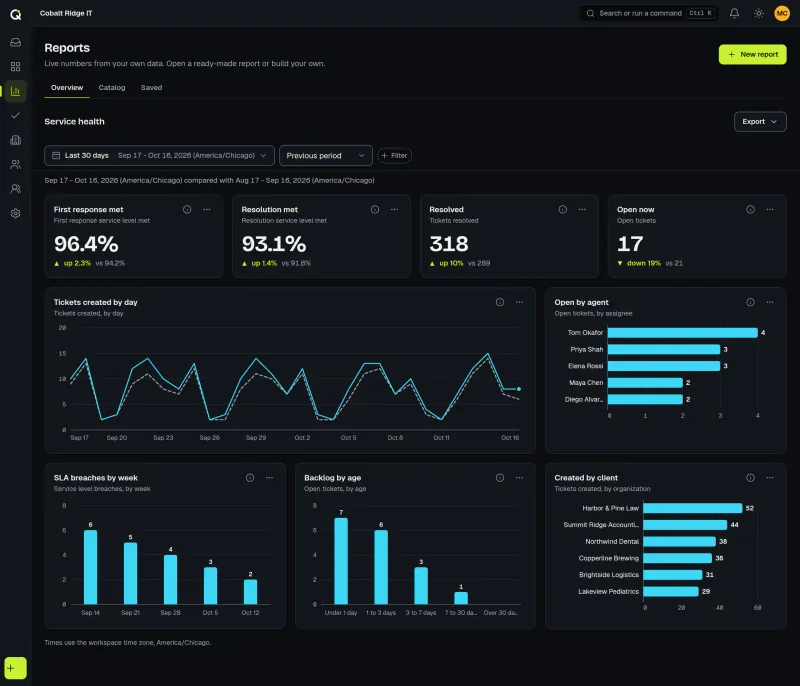Open the settings gear icon in sidebar
800x686 pixels.
click(x=16, y=213)
